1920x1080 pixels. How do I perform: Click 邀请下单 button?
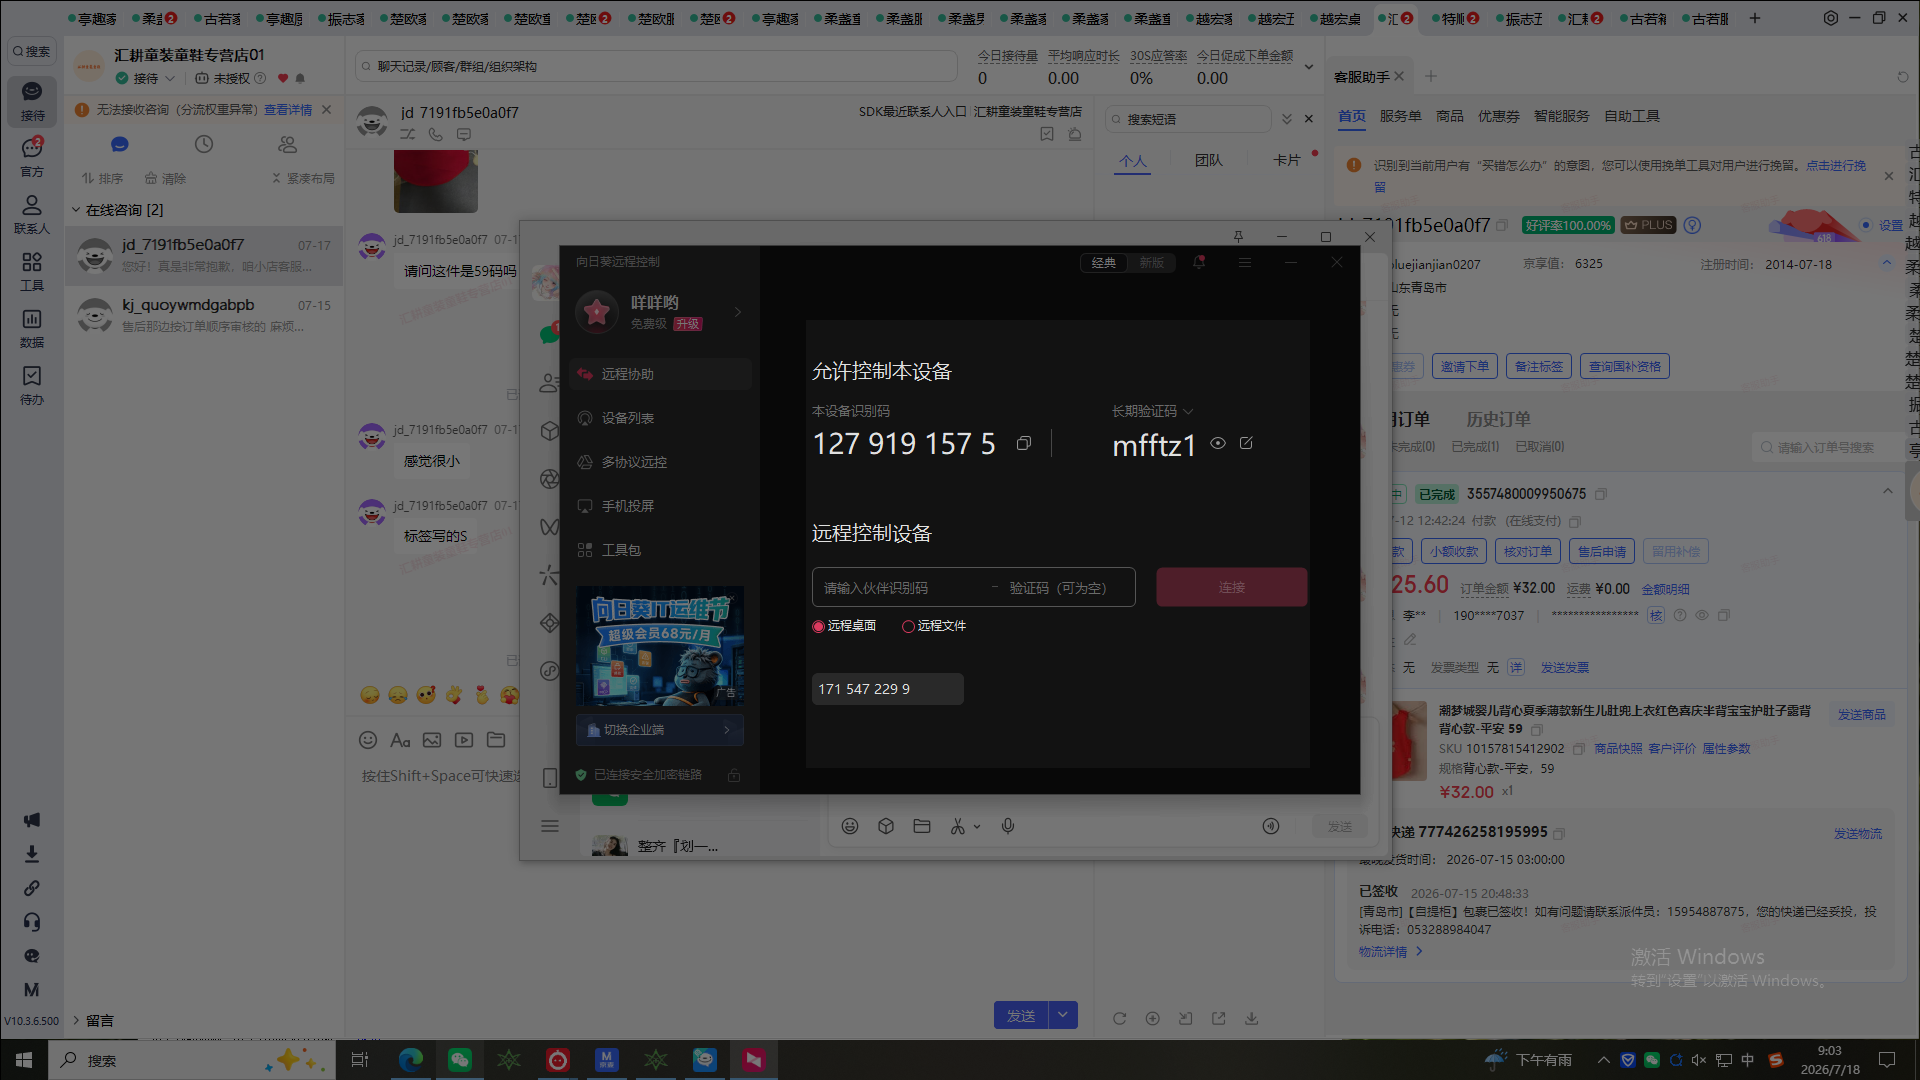[x=1465, y=367]
